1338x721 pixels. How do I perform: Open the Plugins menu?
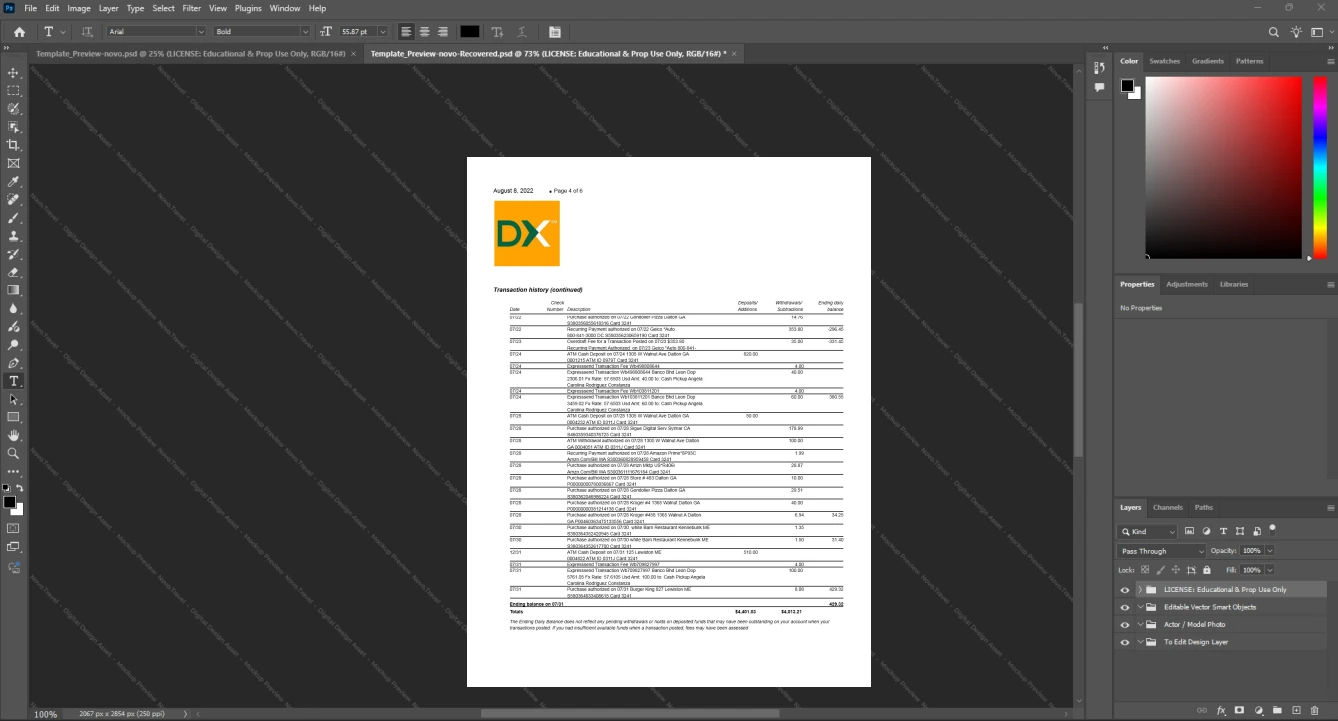point(248,8)
